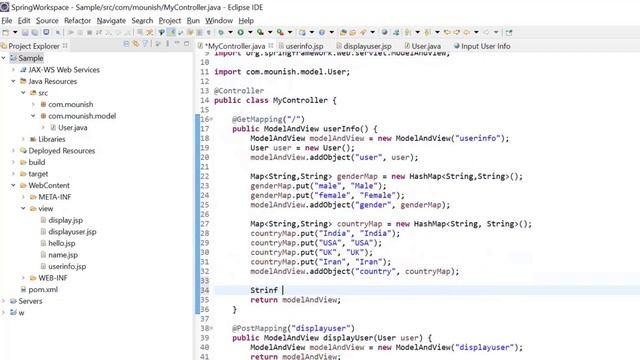Collapse the com.mounish.model package

pyautogui.click(x=33, y=116)
